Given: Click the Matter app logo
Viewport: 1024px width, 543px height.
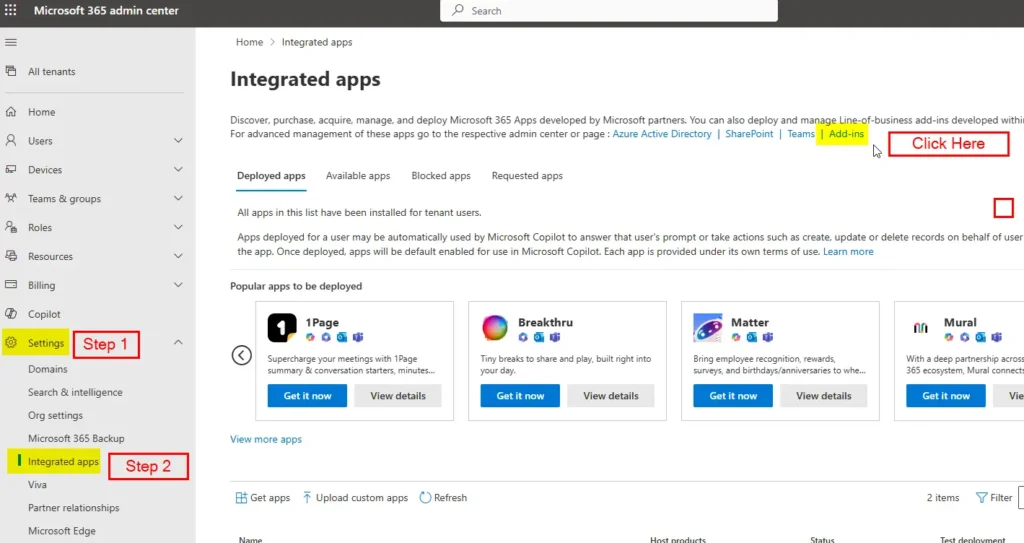Looking at the screenshot, I should coord(708,327).
